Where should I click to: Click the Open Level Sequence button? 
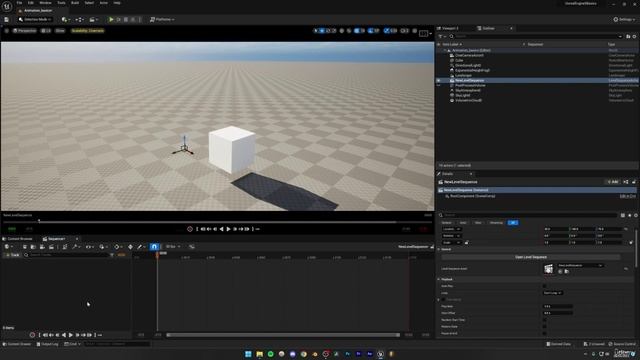531,257
